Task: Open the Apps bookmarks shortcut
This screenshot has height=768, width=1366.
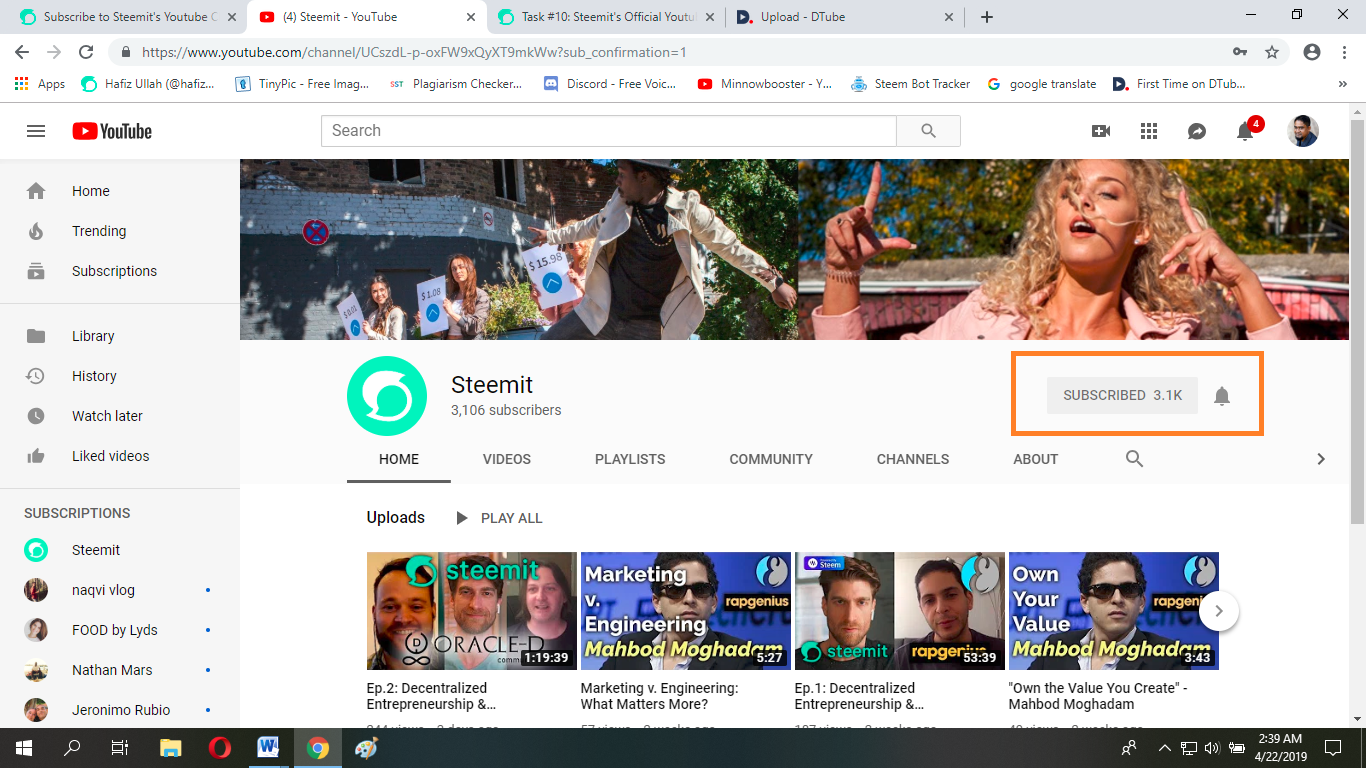Action: pos(40,84)
